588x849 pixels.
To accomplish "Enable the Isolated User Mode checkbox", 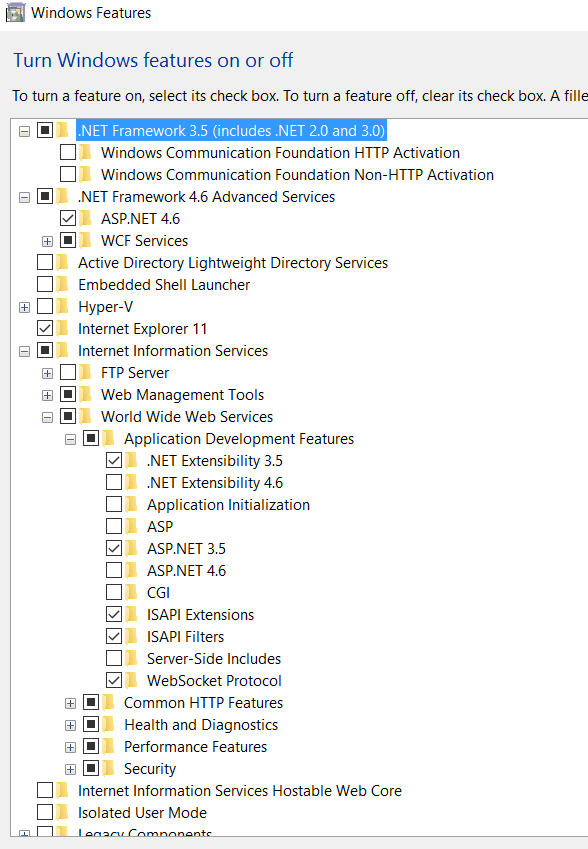I will (x=45, y=813).
